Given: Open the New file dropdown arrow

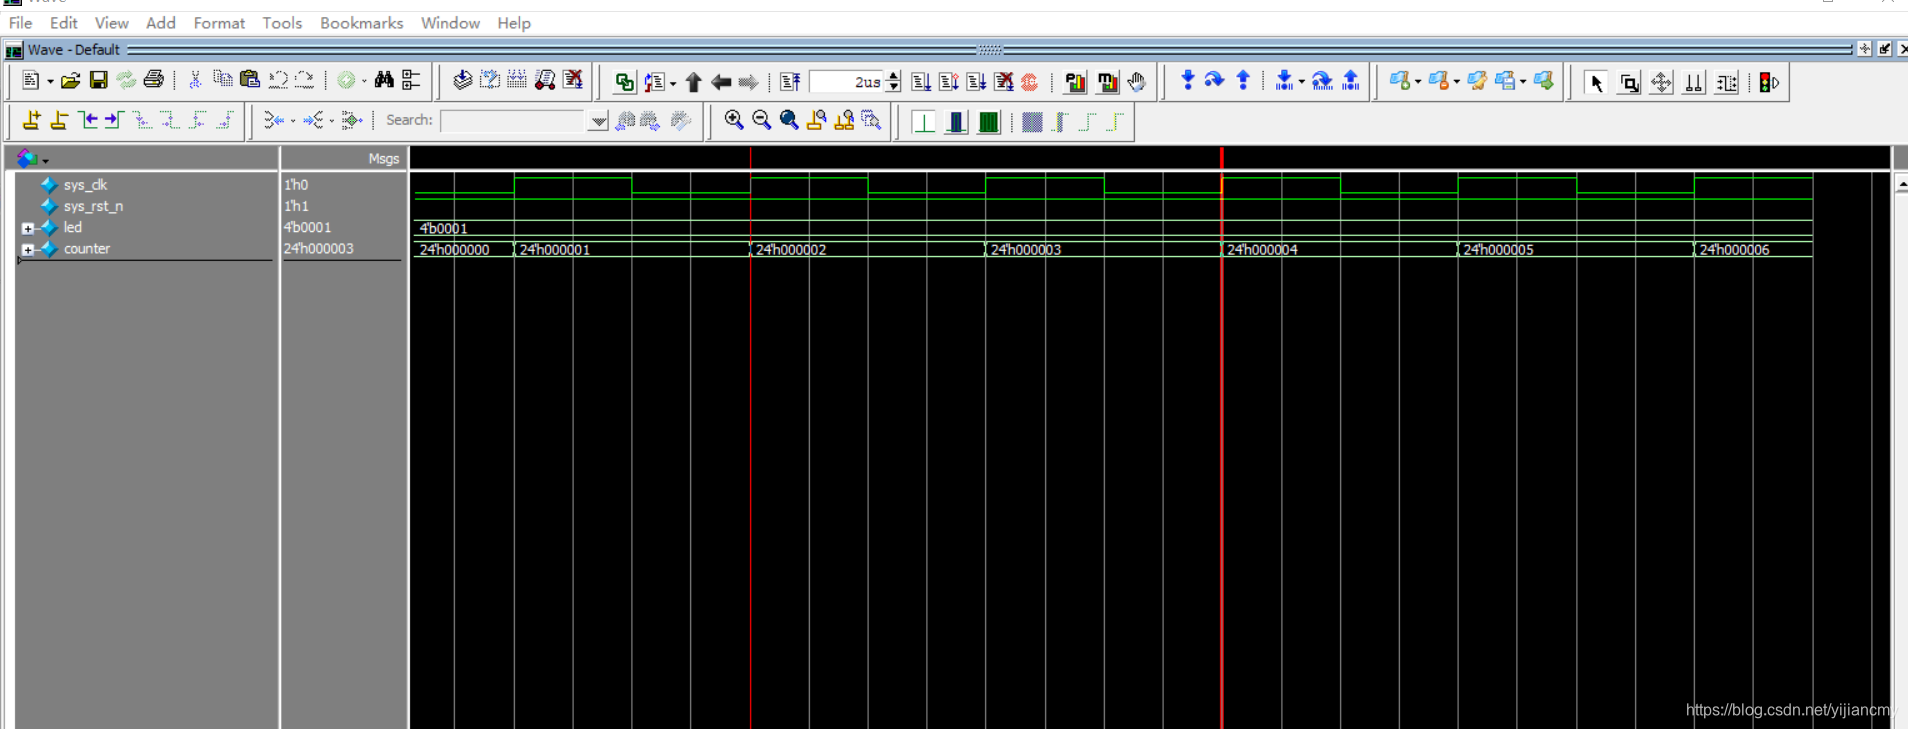Looking at the screenshot, I should [50, 82].
